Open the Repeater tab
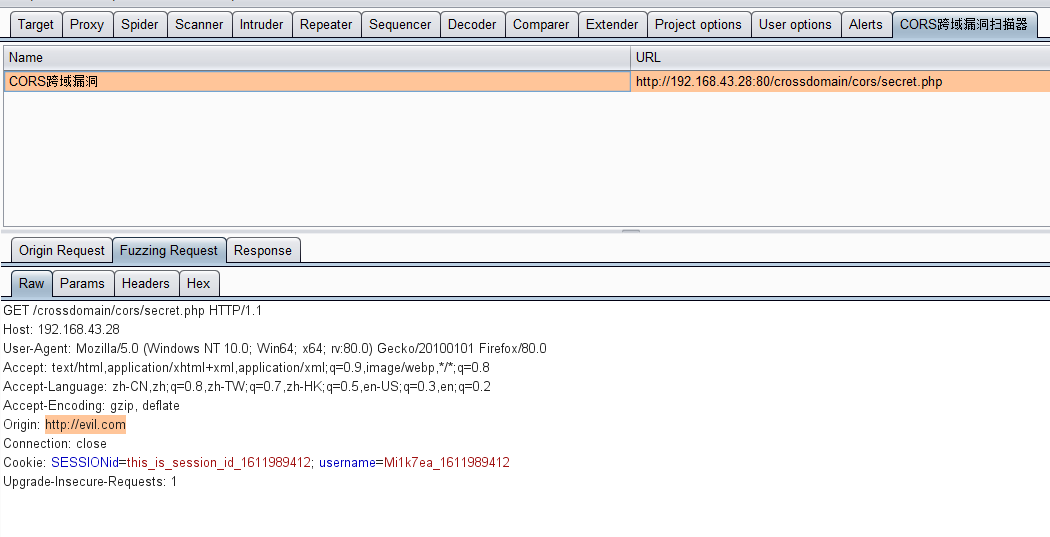The height and width of the screenshot is (537, 1050). click(326, 24)
